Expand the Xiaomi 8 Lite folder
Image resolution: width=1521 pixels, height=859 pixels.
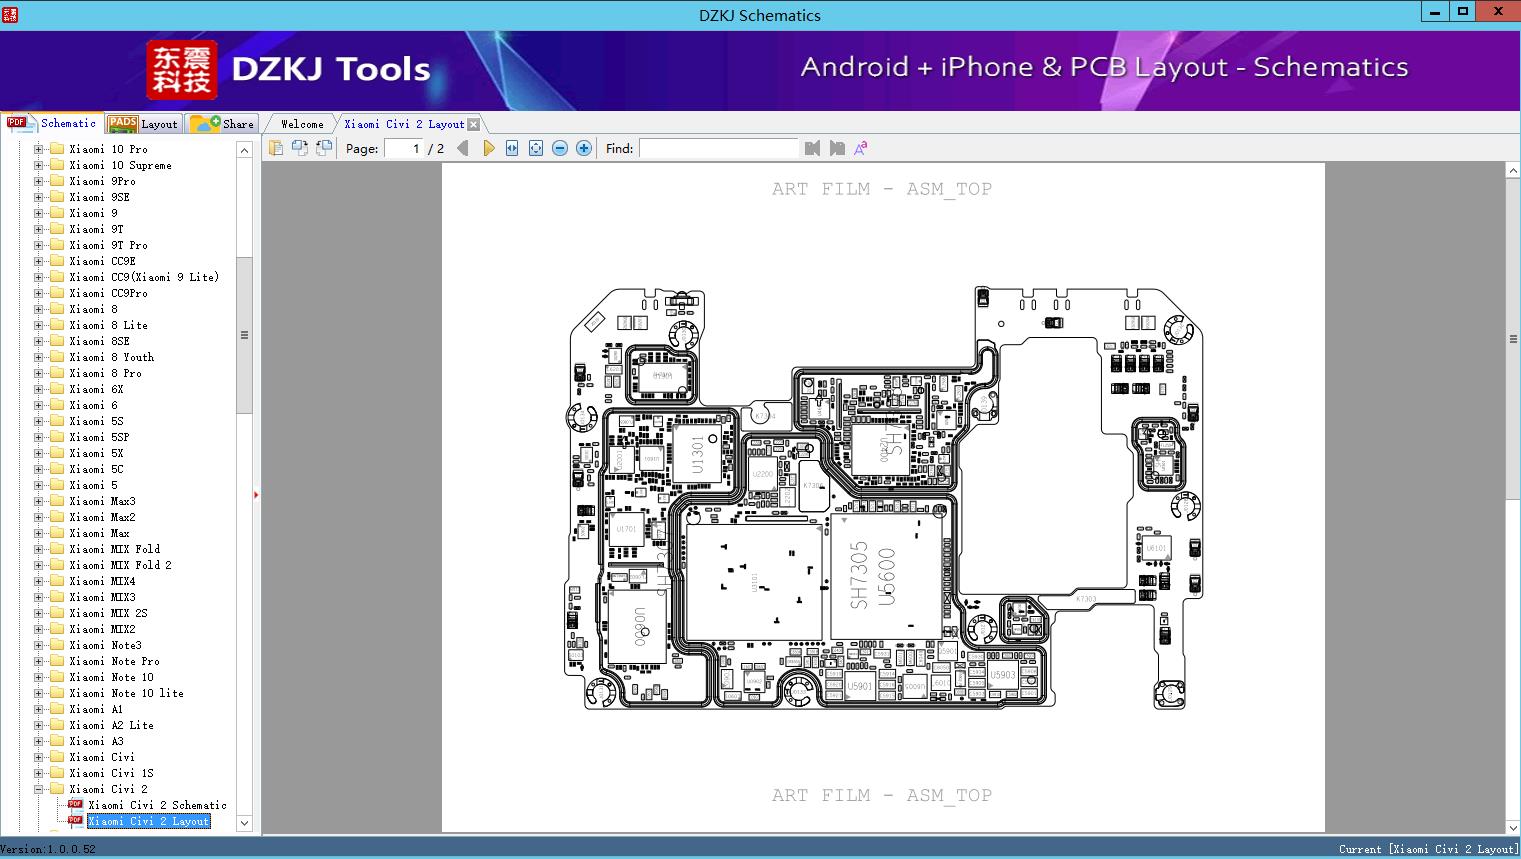38,325
